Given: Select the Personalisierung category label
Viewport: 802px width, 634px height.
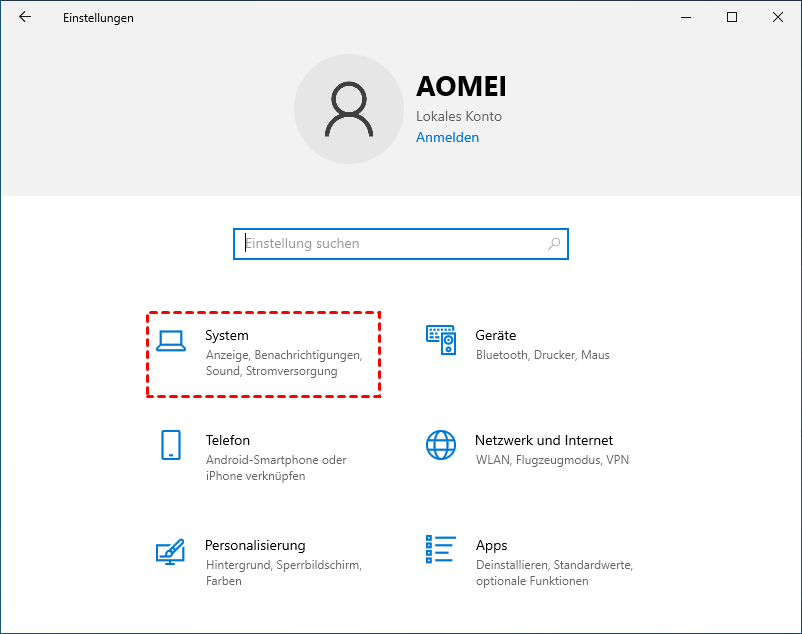Looking at the screenshot, I should pyautogui.click(x=255, y=545).
